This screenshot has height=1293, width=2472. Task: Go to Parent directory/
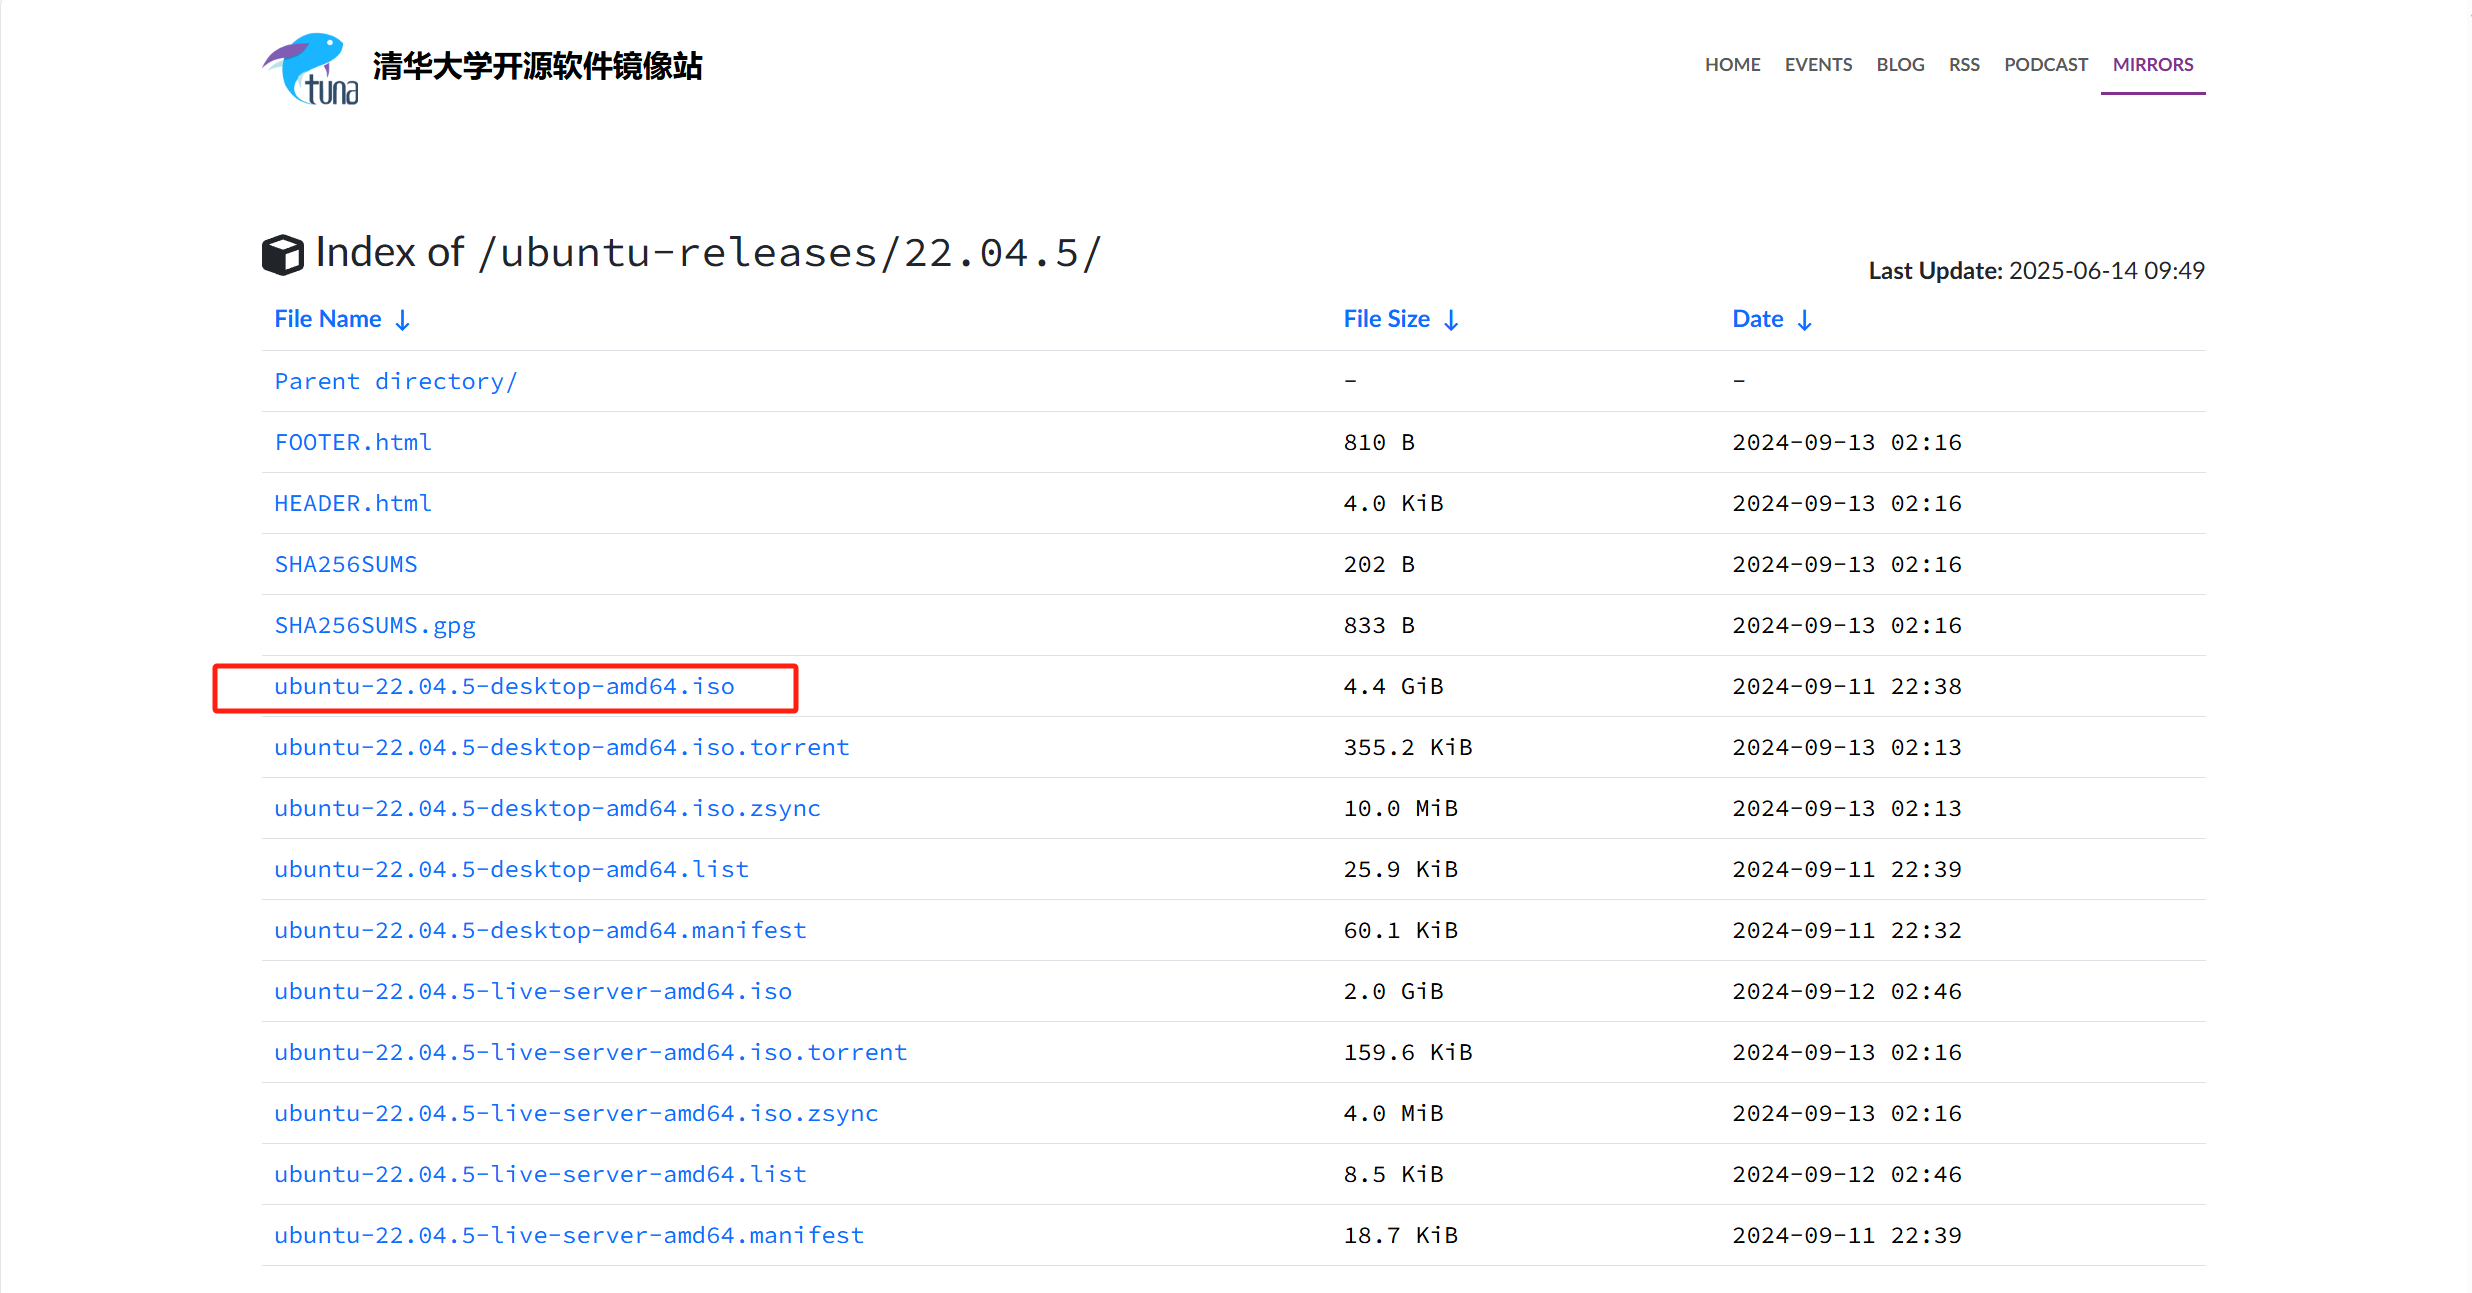click(x=396, y=381)
